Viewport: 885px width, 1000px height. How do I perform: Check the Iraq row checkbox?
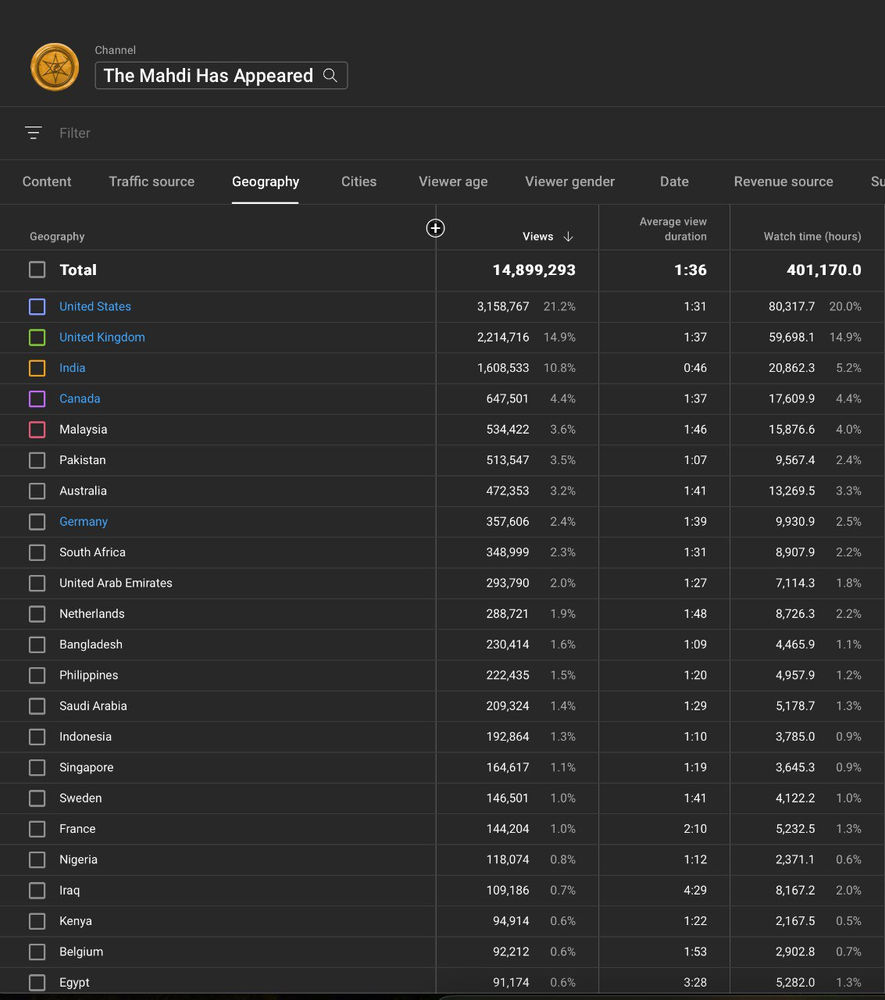37,890
